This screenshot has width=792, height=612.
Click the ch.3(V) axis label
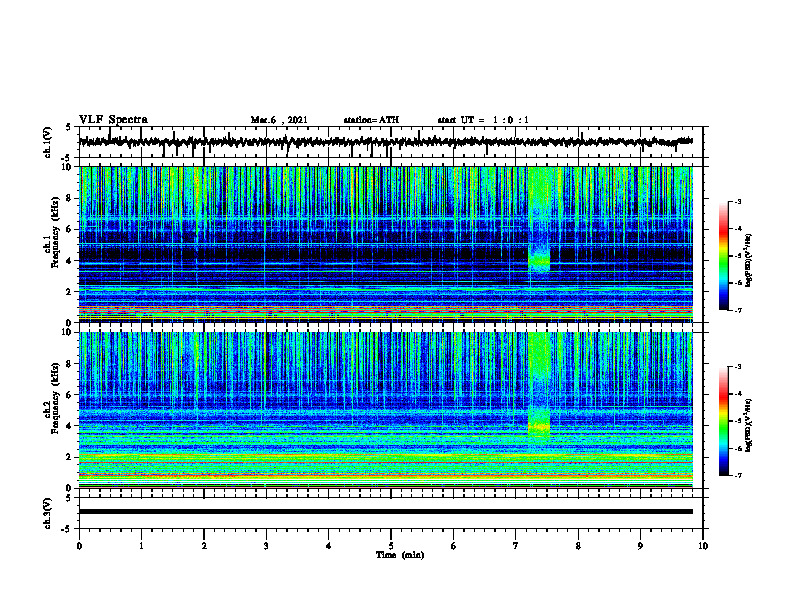point(48,513)
